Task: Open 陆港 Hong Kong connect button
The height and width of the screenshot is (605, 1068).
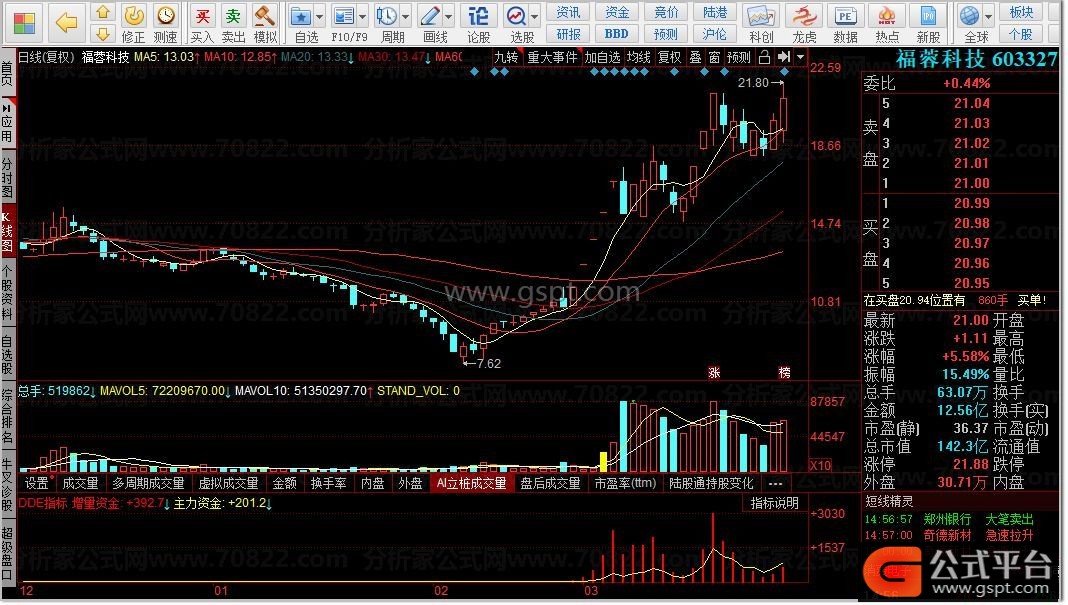Action: pos(714,13)
